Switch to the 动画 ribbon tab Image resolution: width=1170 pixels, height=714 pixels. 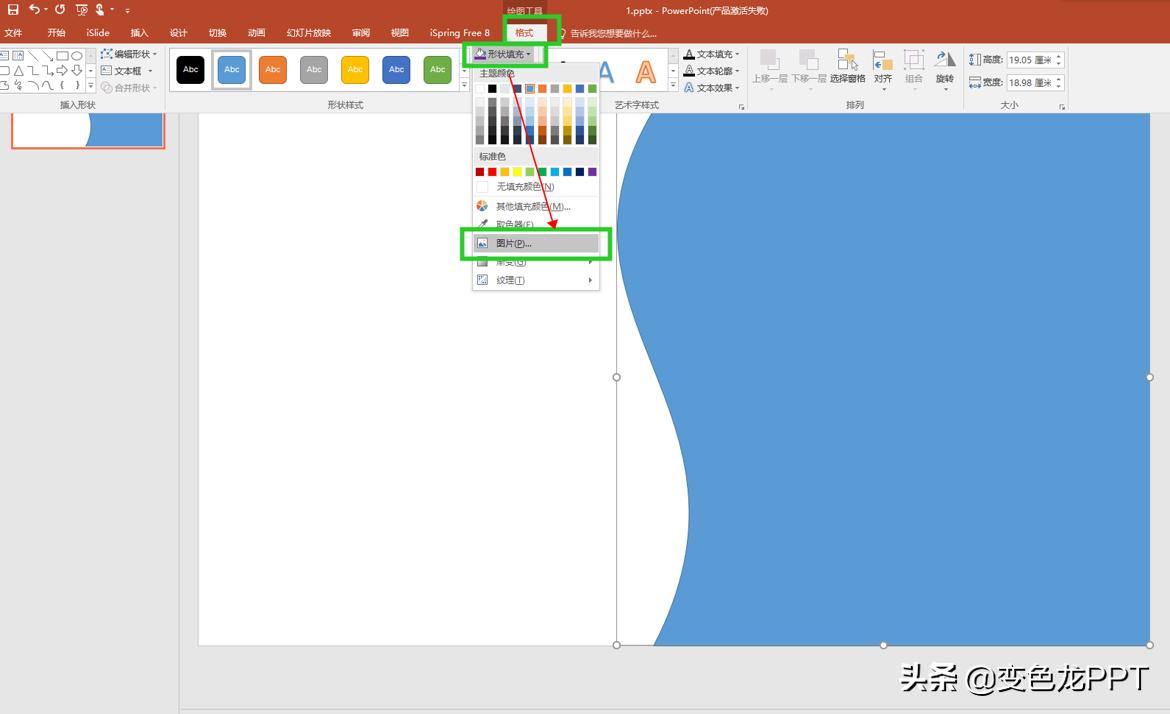coord(256,33)
